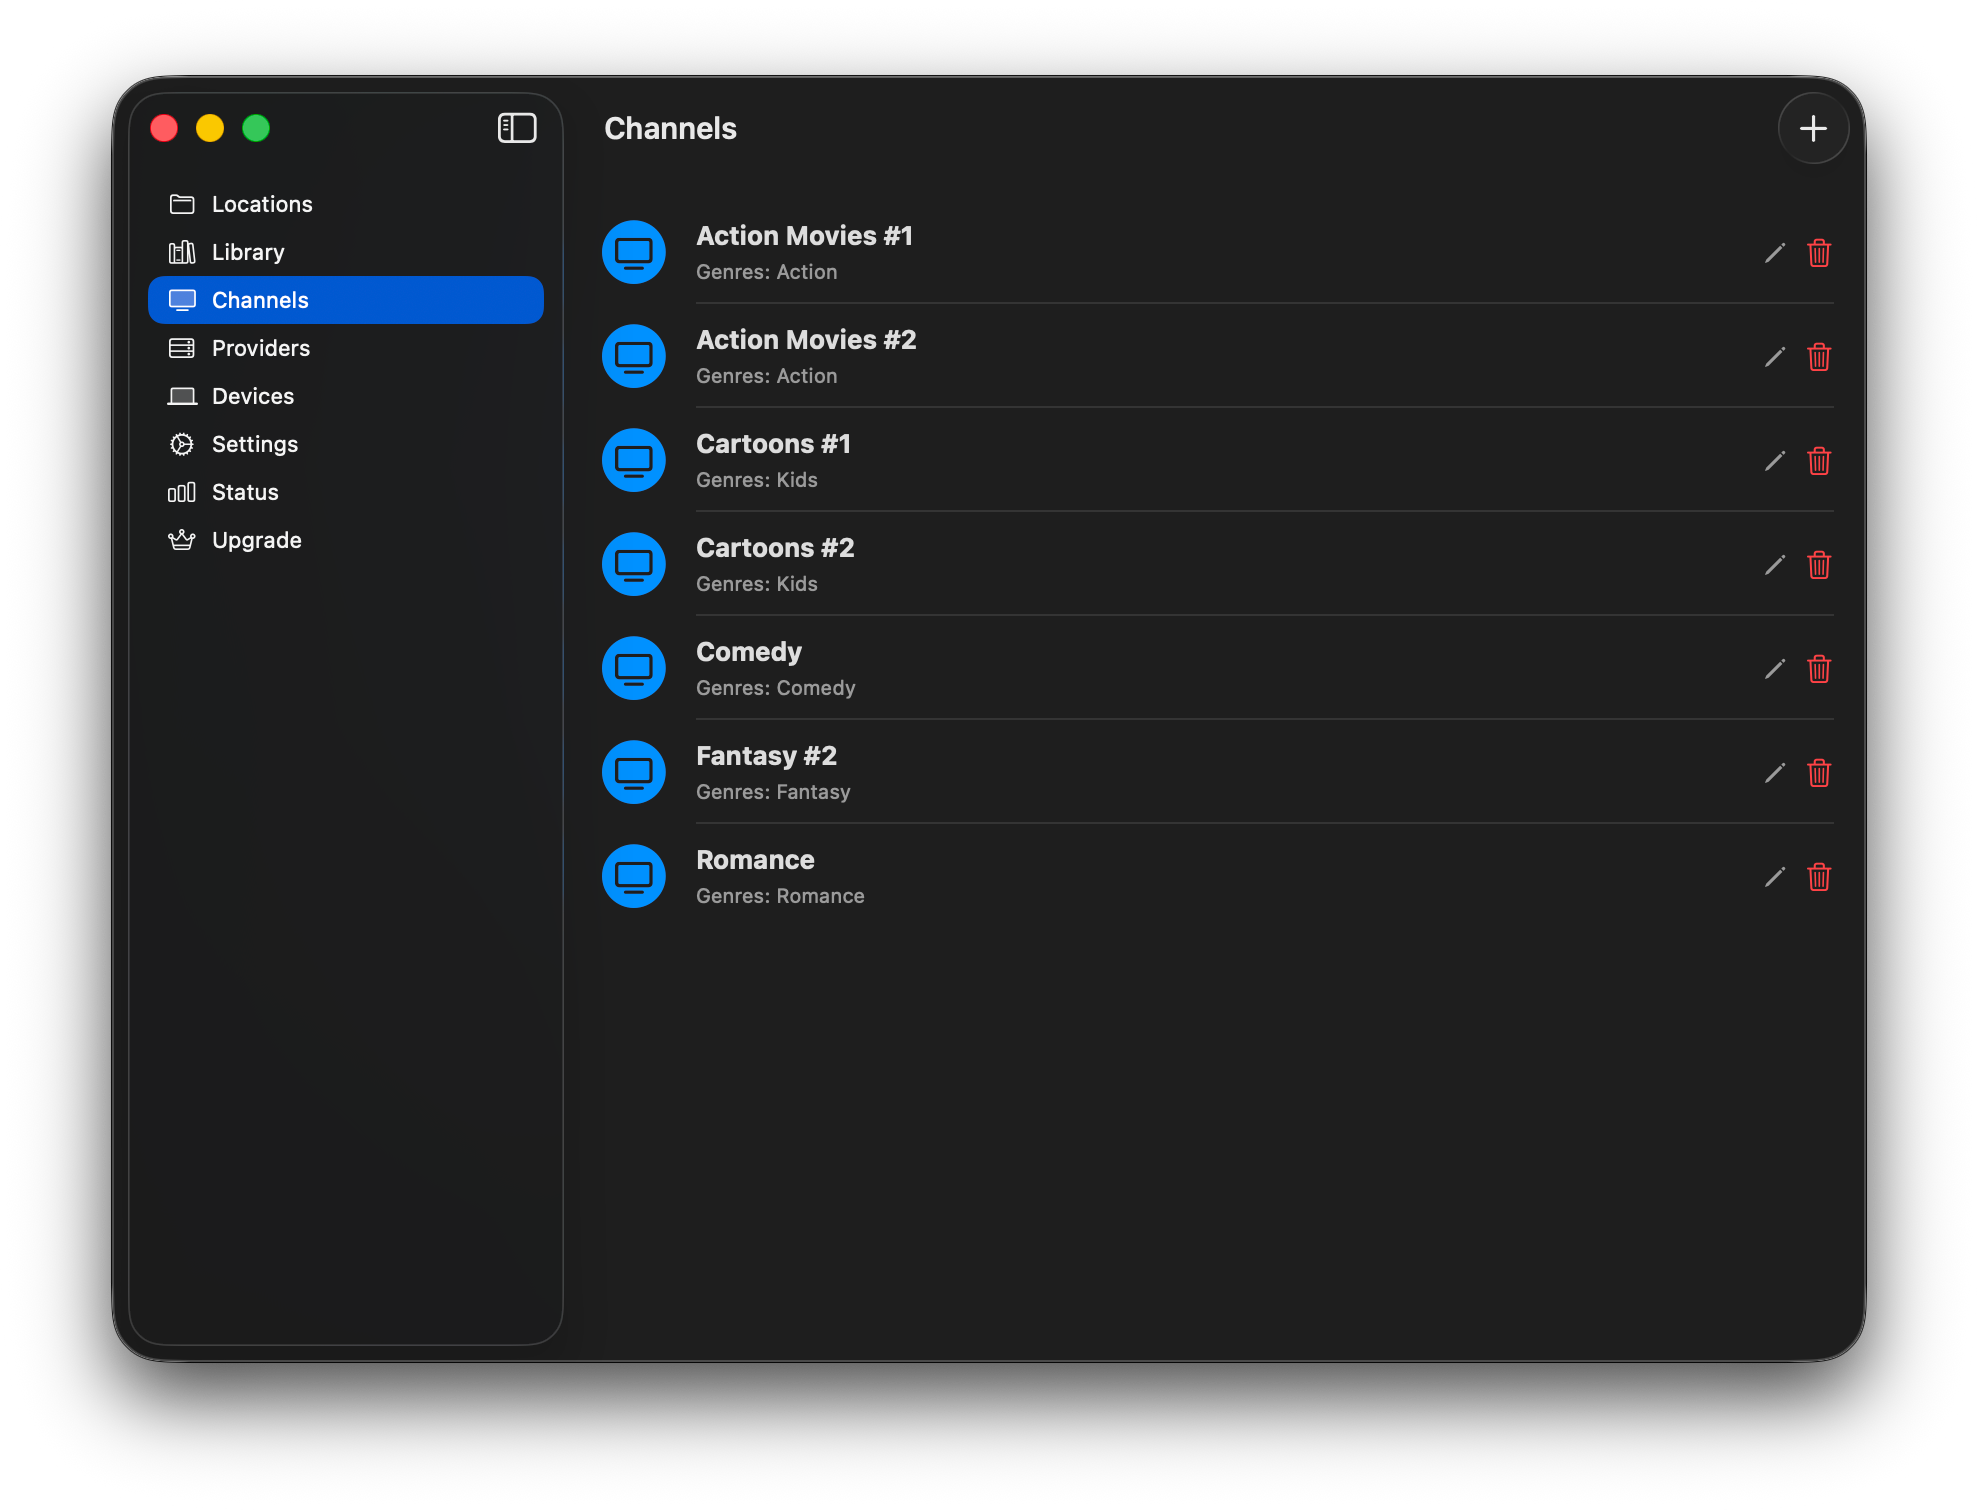1978x1510 pixels.
Task: View the Status page
Action: [245, 492]
